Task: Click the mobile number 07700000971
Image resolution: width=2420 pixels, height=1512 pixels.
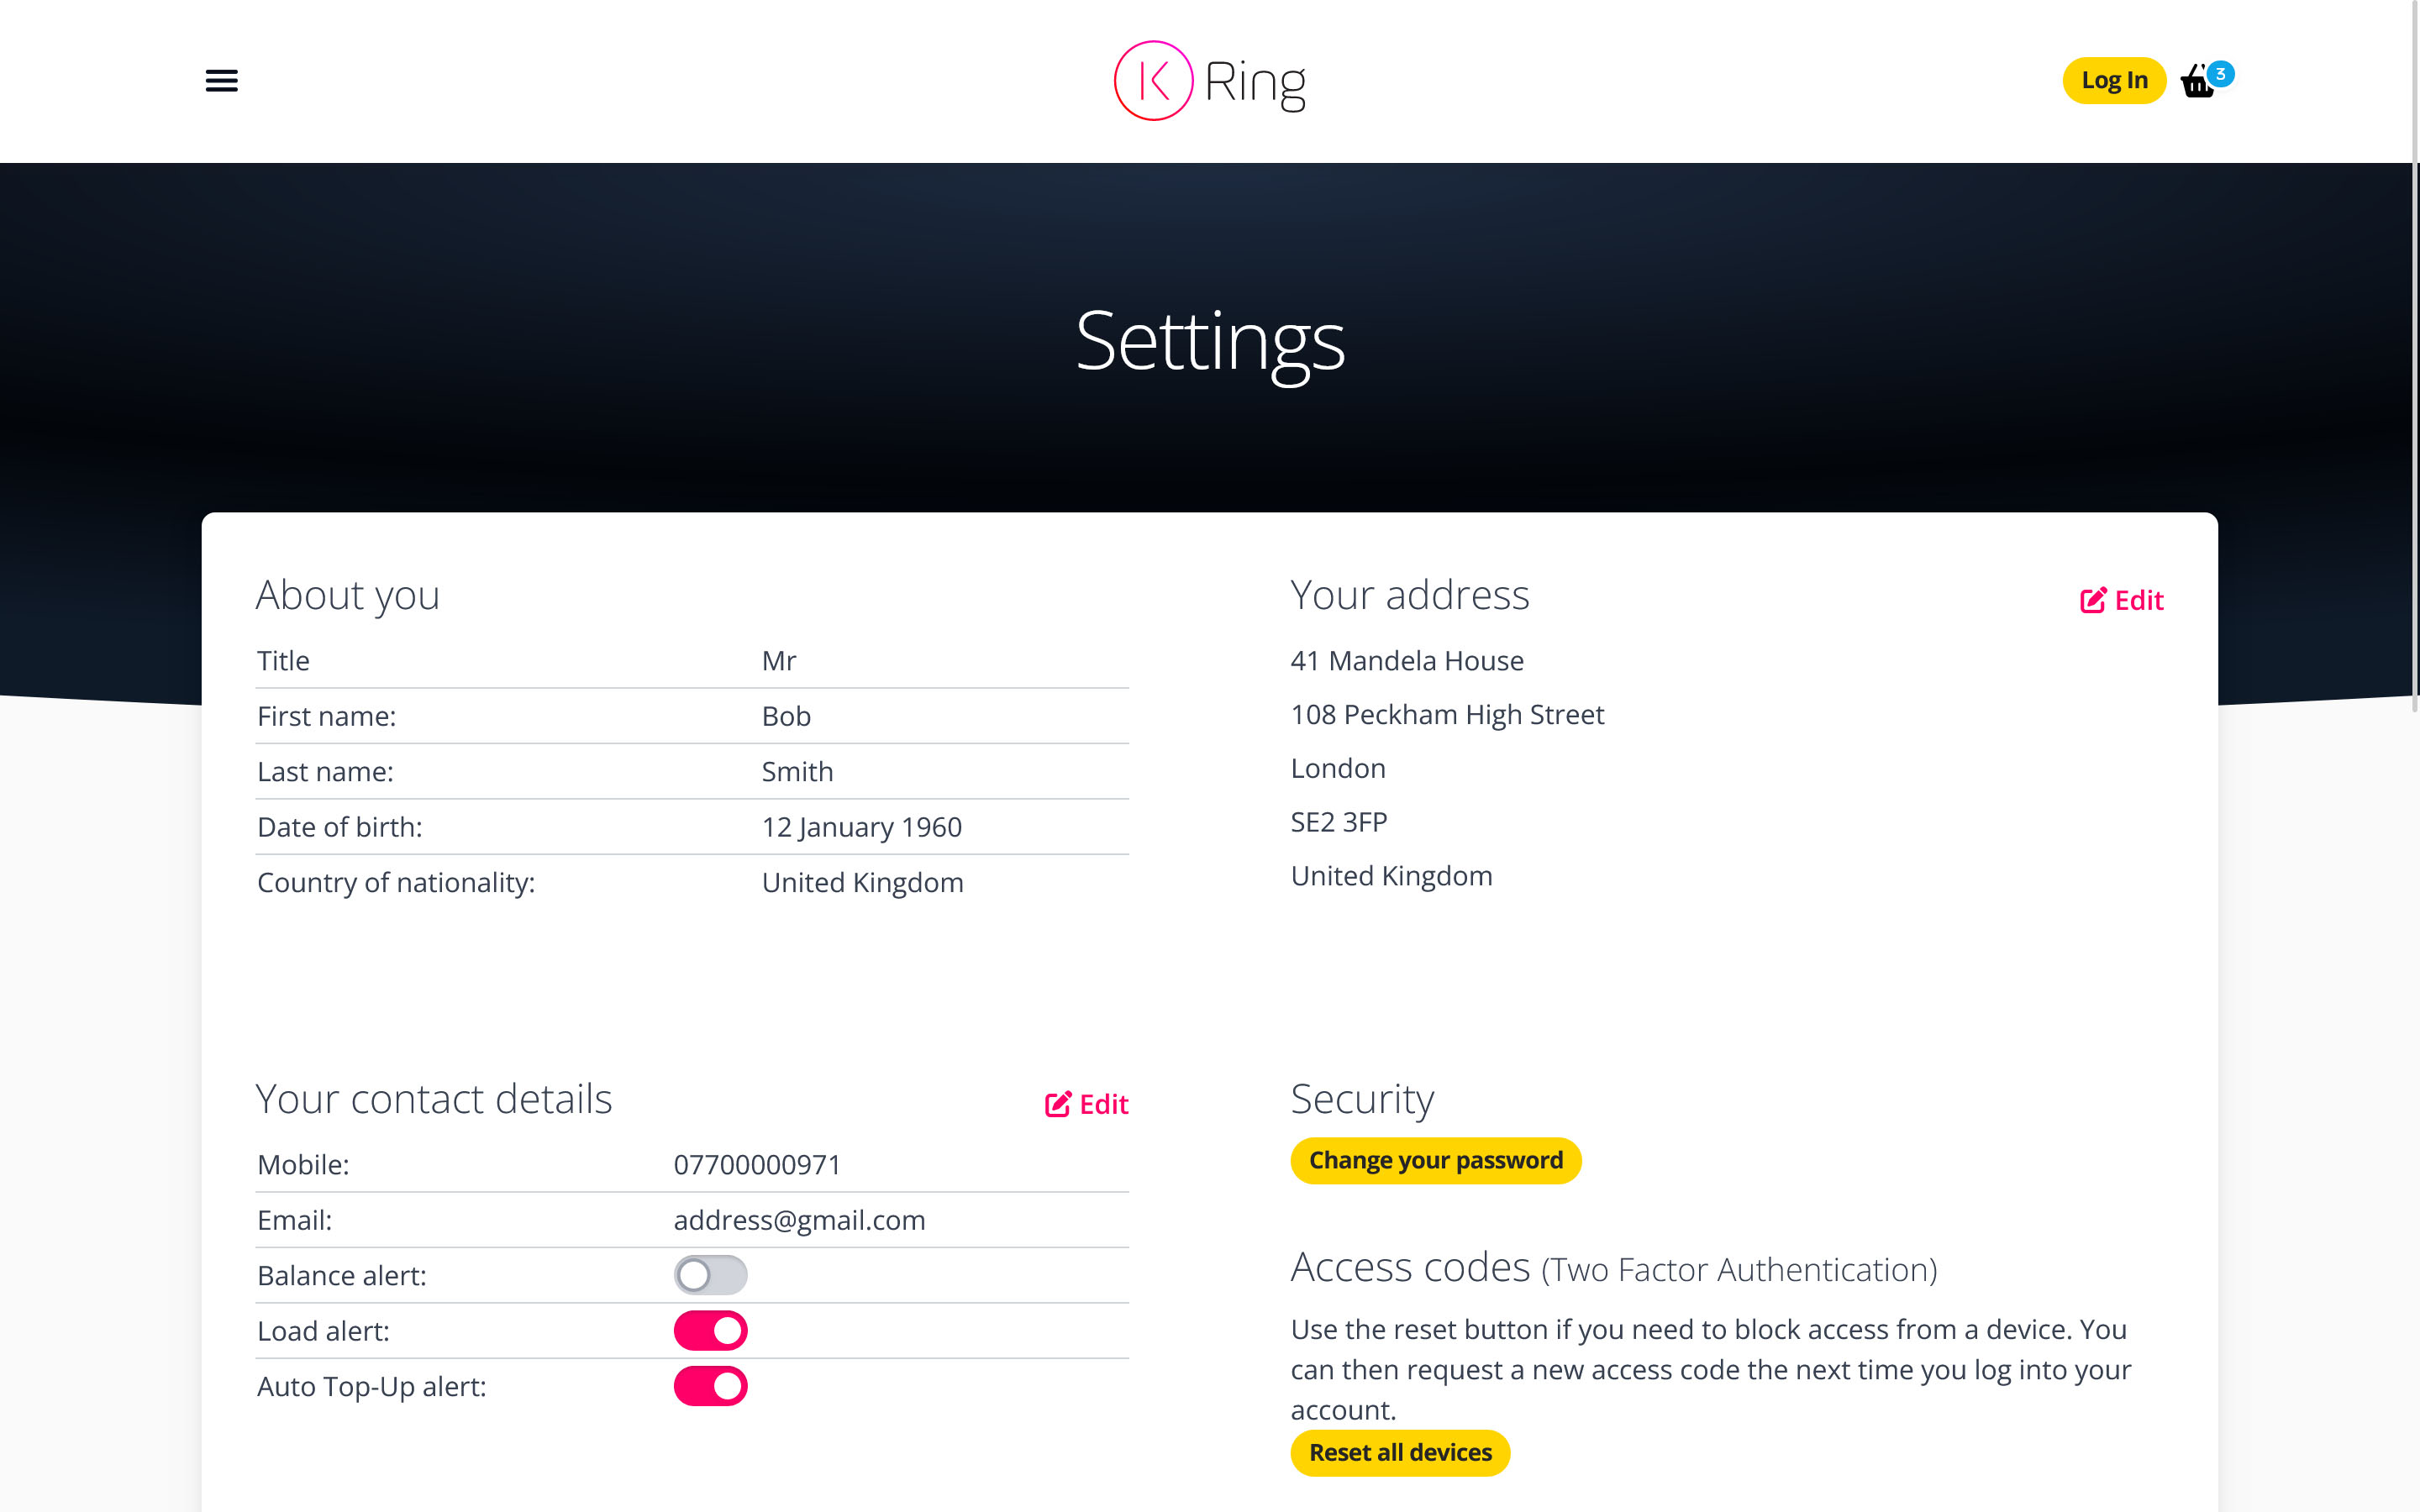Action: (x=757, y=1164)
